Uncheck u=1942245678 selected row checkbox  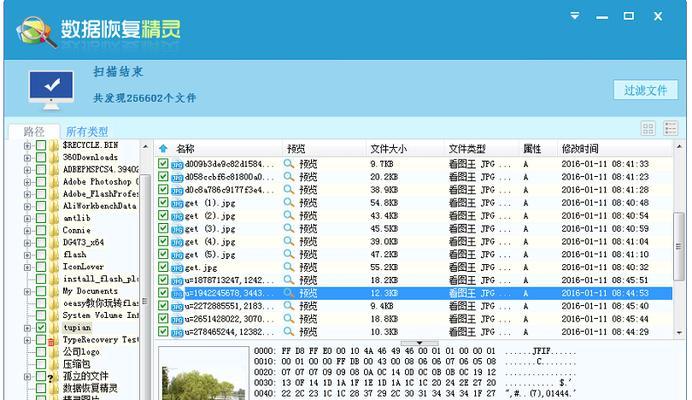[x=163, y=293]
